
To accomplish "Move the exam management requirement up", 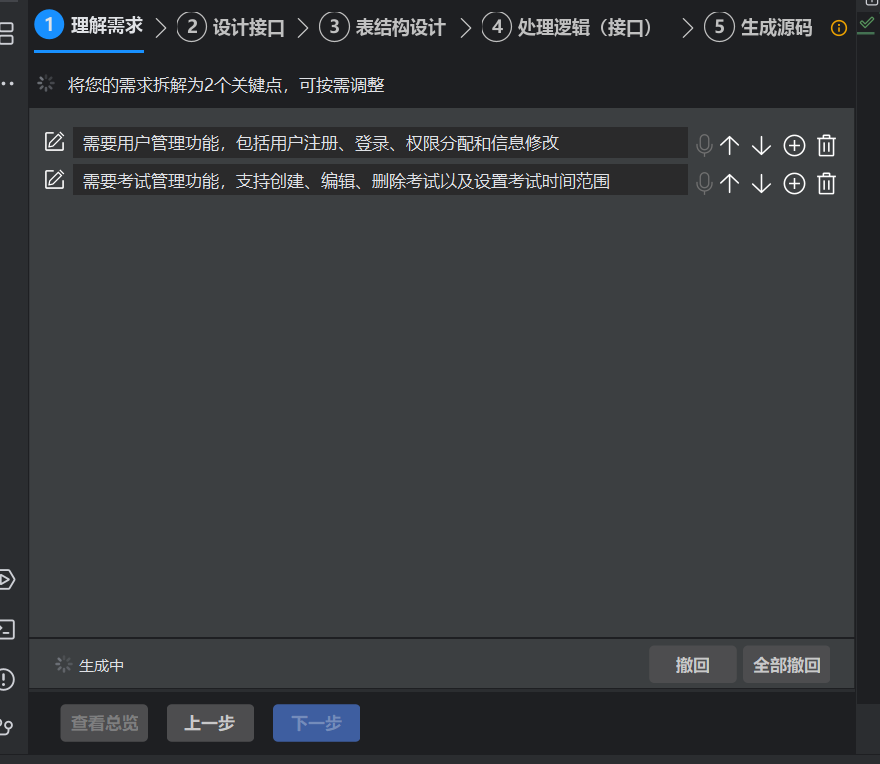I will click(x=730, y=183).
